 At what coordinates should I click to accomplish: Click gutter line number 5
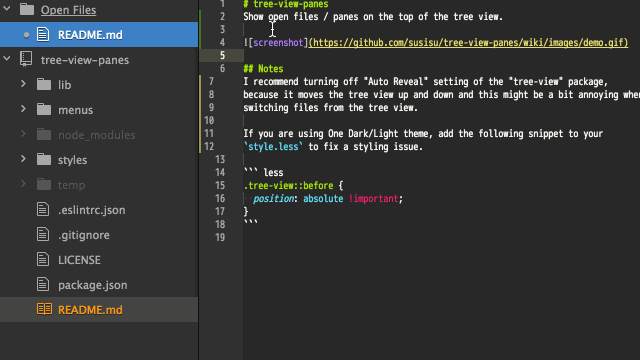(x=222, y=56)
